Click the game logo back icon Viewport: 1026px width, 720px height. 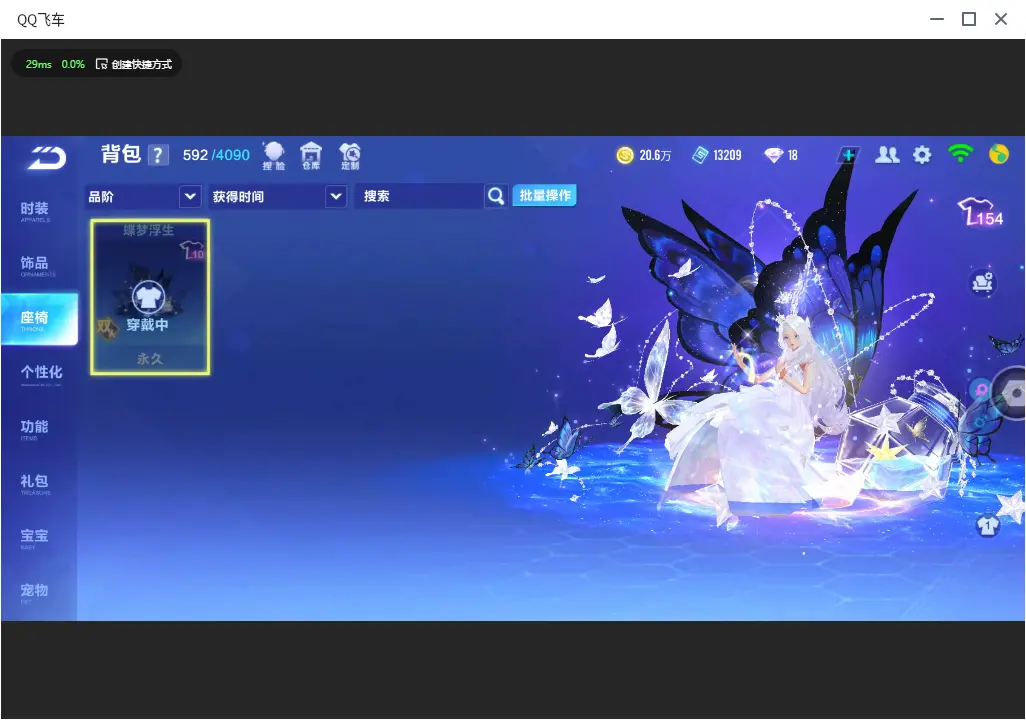pyautogui.click(x=46, y=157)
